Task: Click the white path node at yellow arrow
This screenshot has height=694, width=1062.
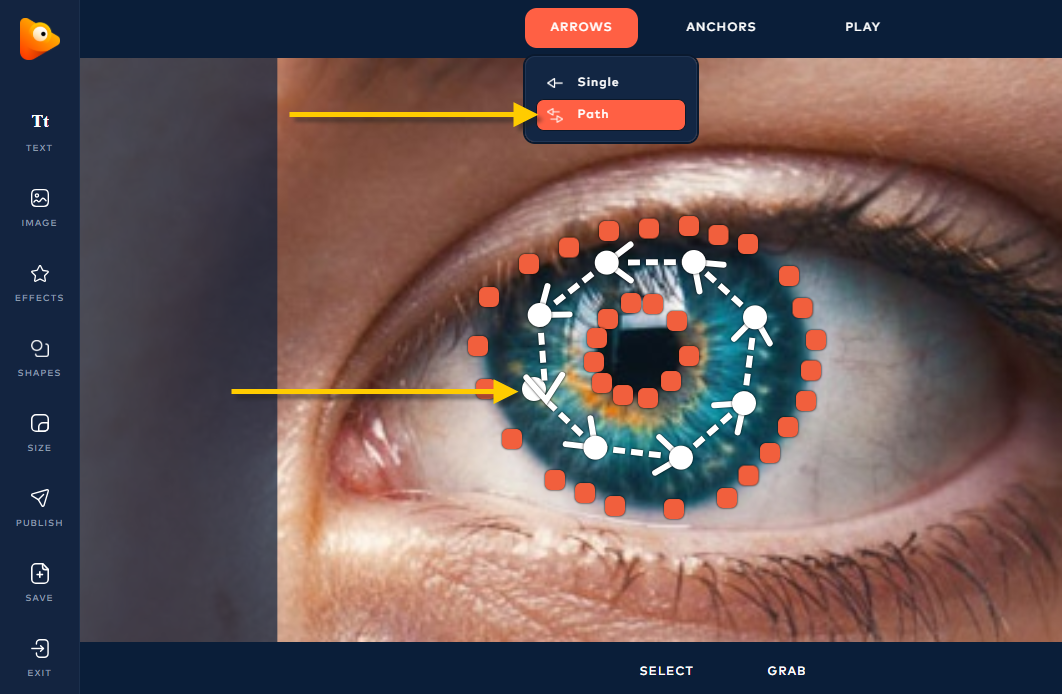Action: (534, 389)
